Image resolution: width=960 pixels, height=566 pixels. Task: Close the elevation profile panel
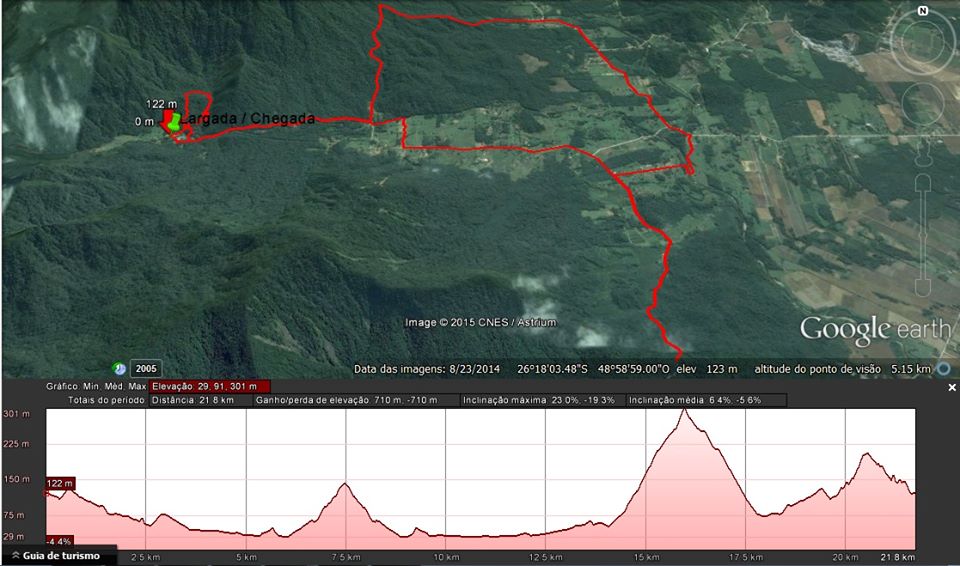point(951,387)
